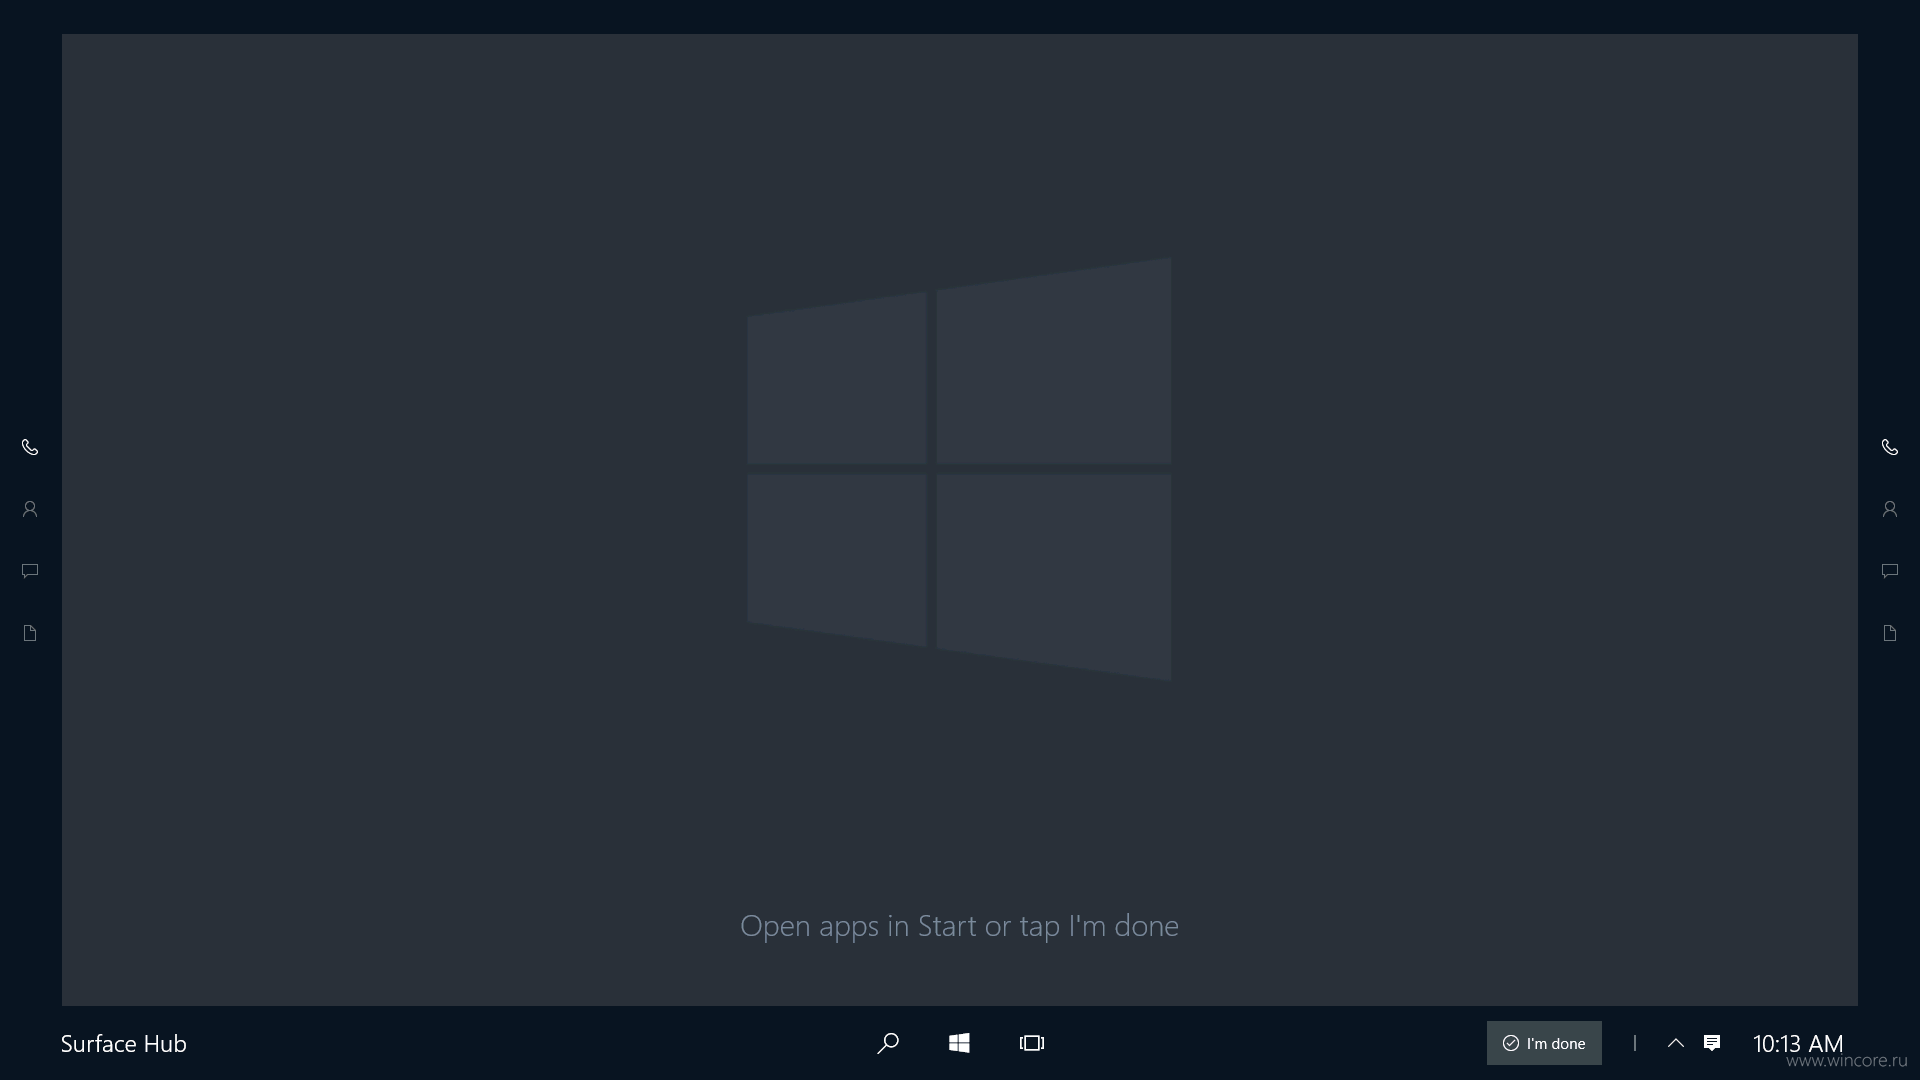Open the chat icon on the left sidebar
1920x1080 pixels.
pyautogui.click(x=30, y=571)
